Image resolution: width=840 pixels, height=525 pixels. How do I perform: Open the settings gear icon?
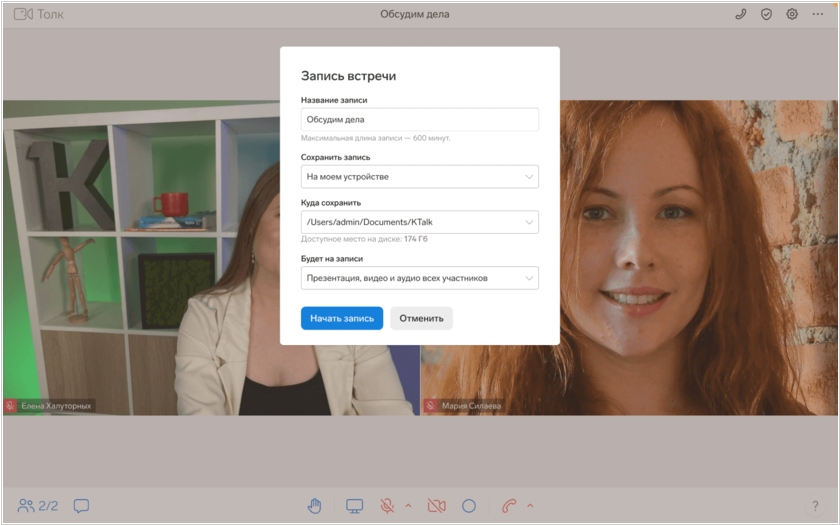click(792, 14)
